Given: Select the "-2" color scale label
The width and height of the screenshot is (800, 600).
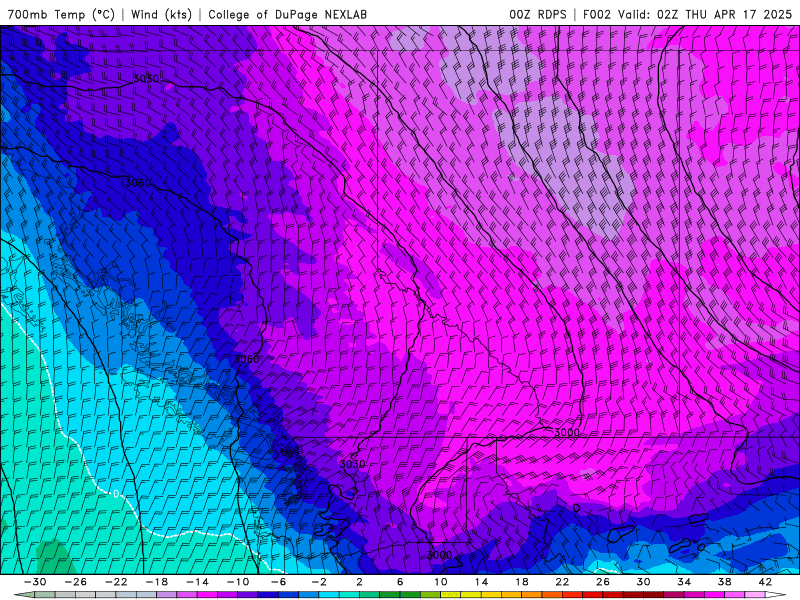Looking at the screenshot, I should coord(319,582).
